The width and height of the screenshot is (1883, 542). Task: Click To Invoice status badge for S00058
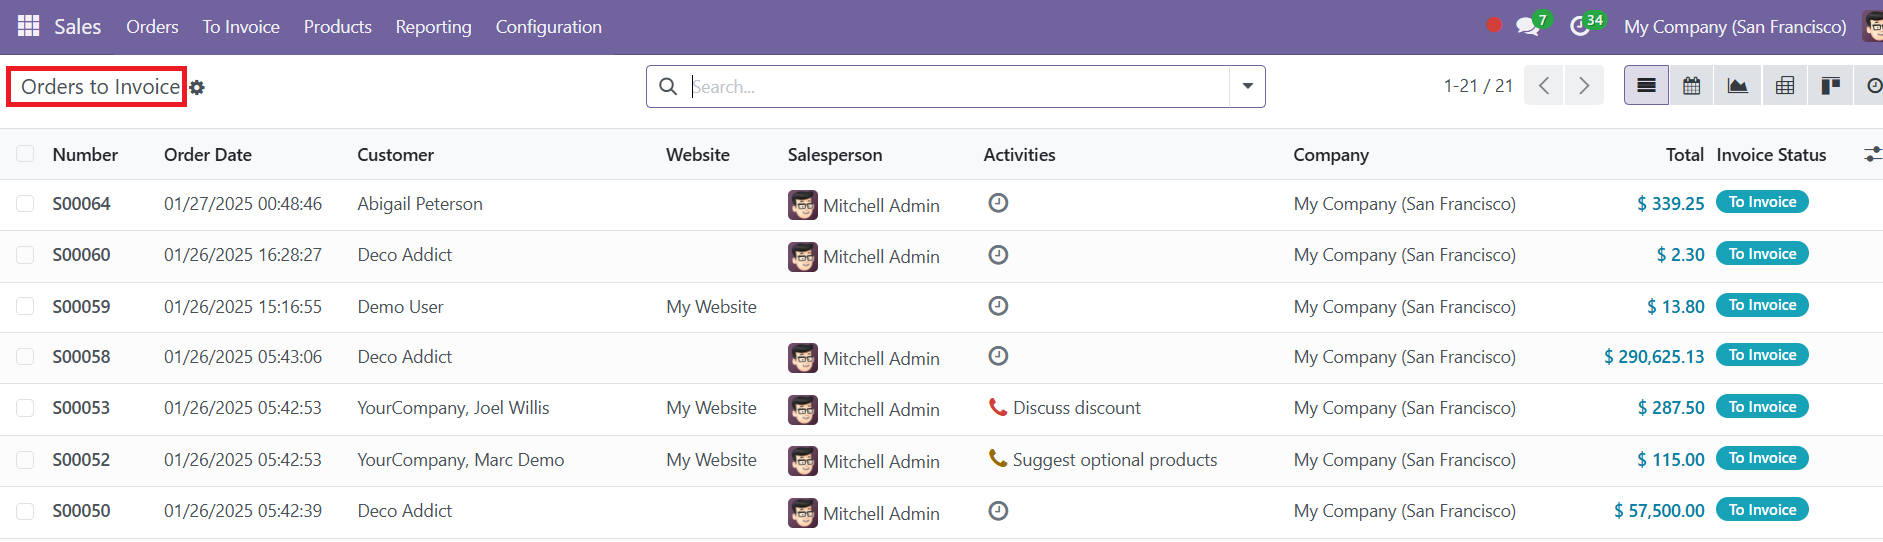click(x=1762, y=355)
